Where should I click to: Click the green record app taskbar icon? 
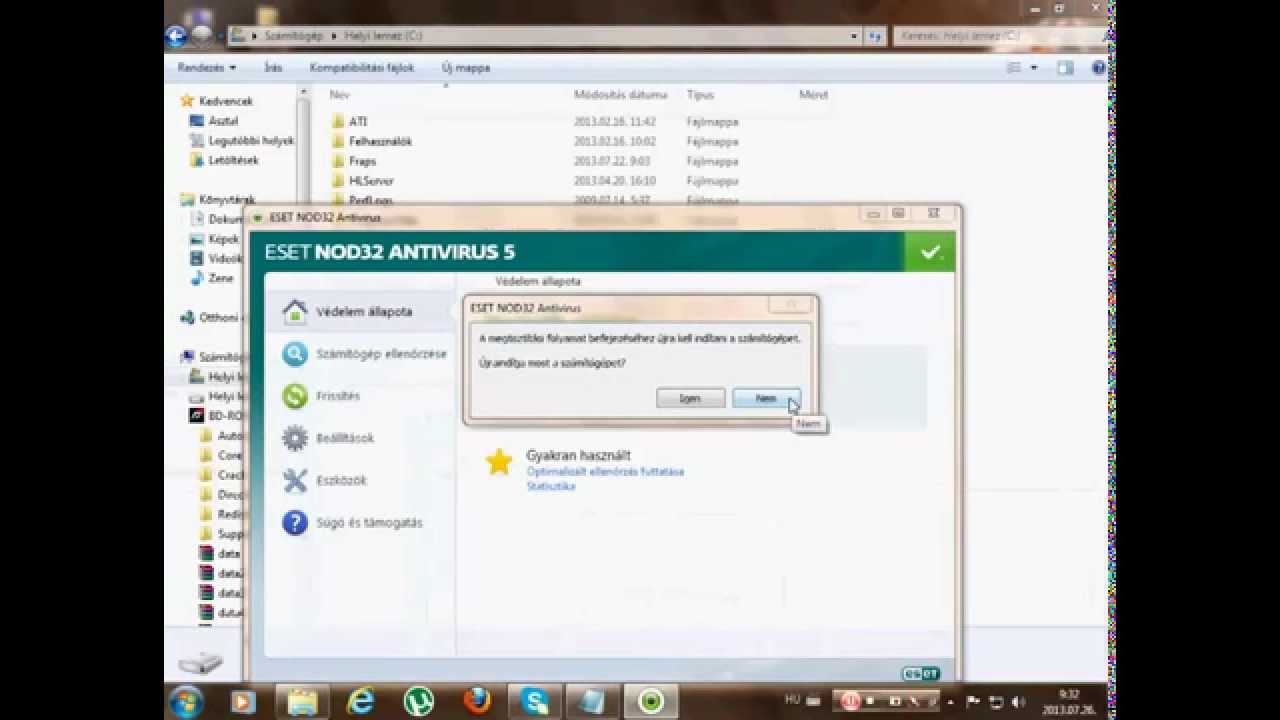coord(651,701)
